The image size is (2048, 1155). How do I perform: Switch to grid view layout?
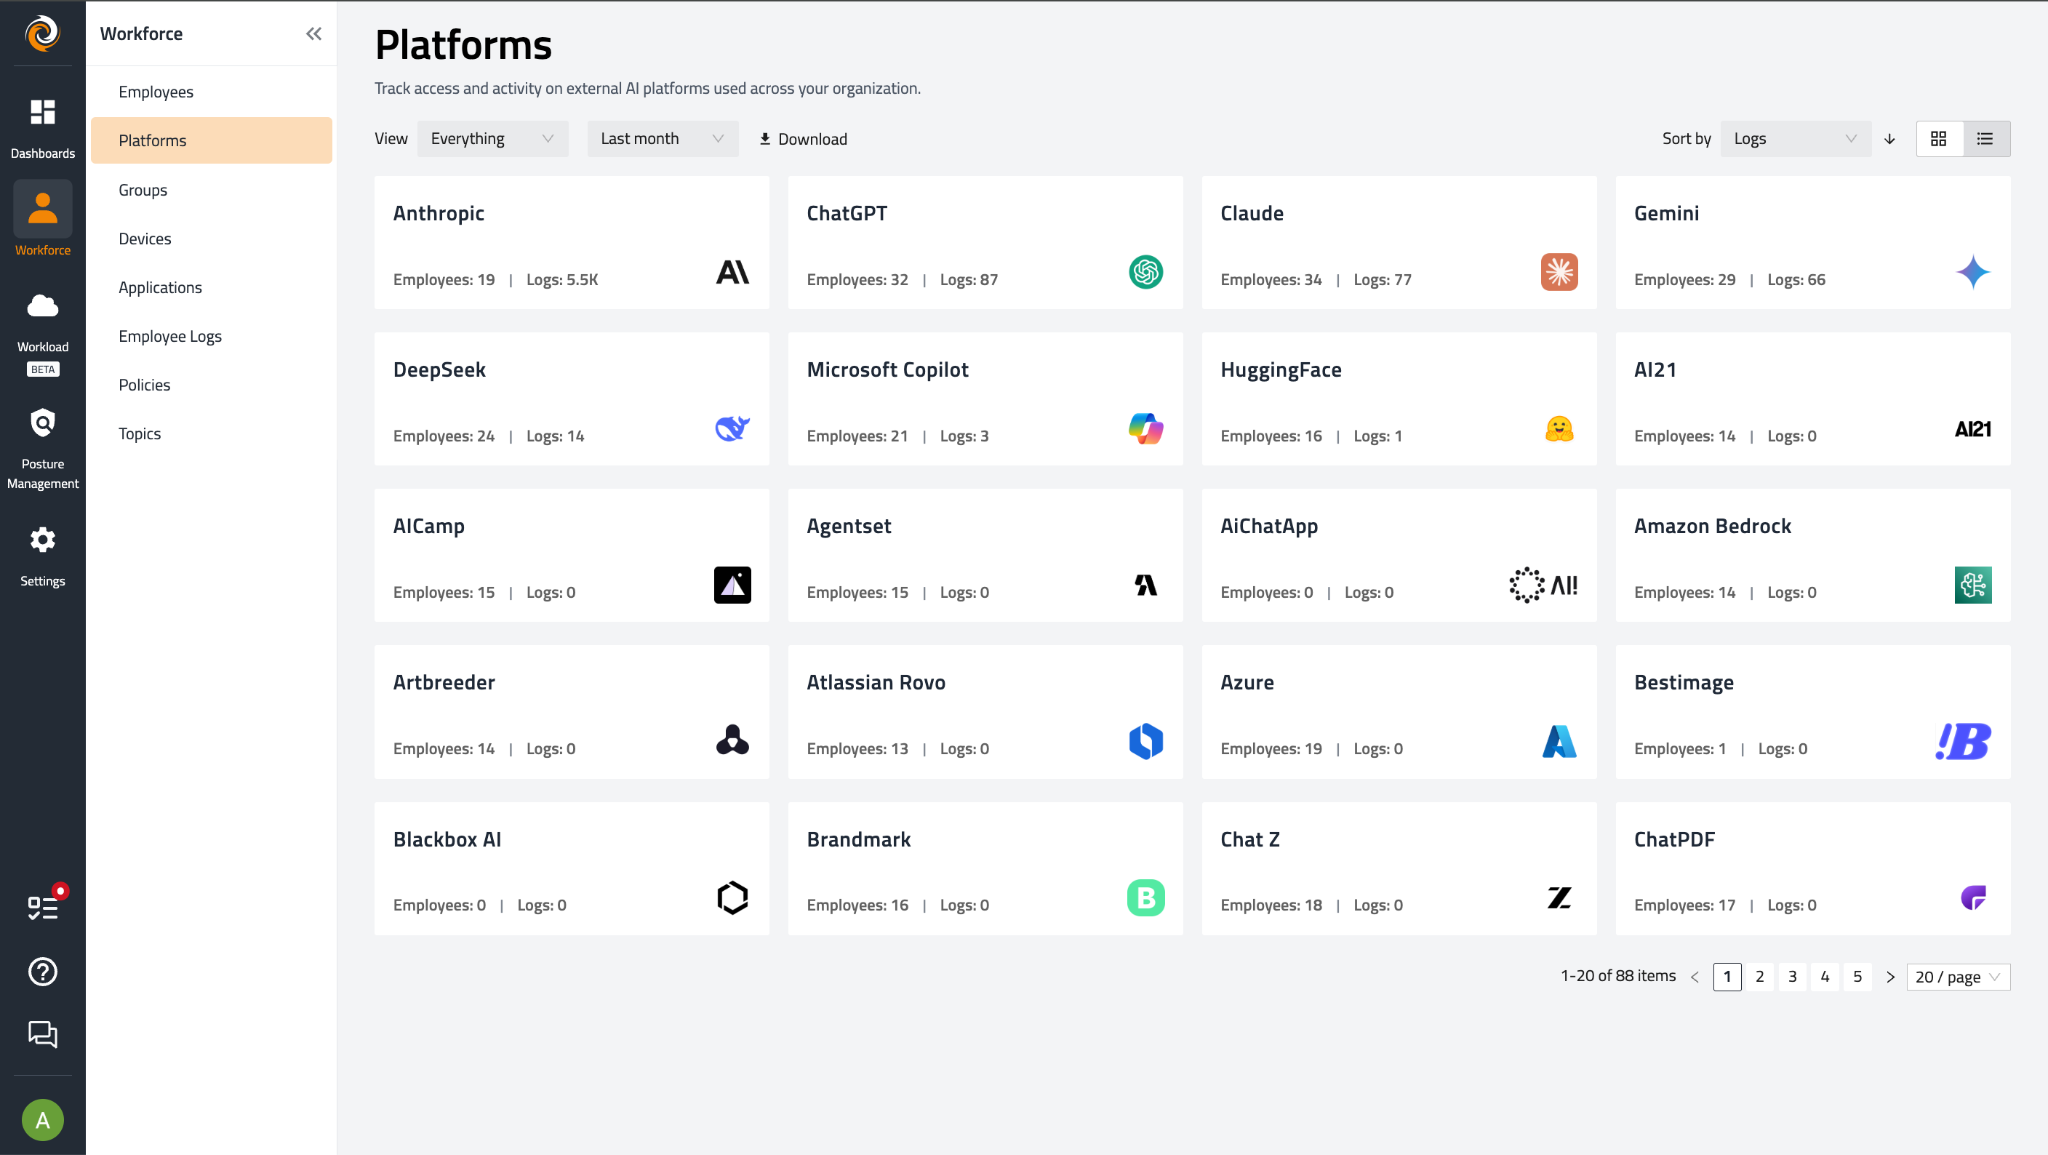pos(1939,139)
